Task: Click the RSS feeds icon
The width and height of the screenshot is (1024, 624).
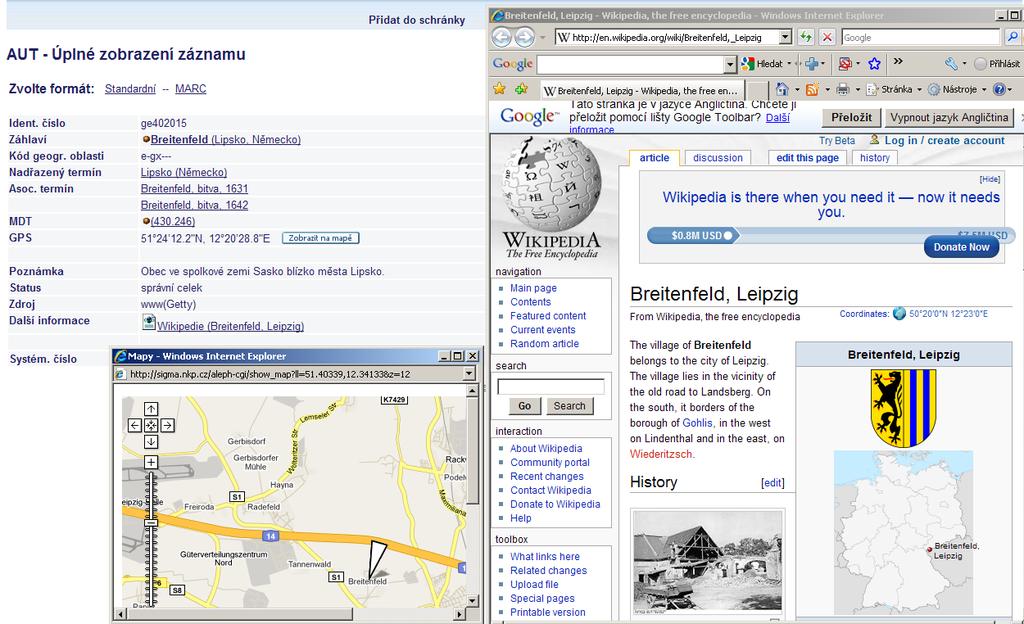Action: click(x=812, y=89)
